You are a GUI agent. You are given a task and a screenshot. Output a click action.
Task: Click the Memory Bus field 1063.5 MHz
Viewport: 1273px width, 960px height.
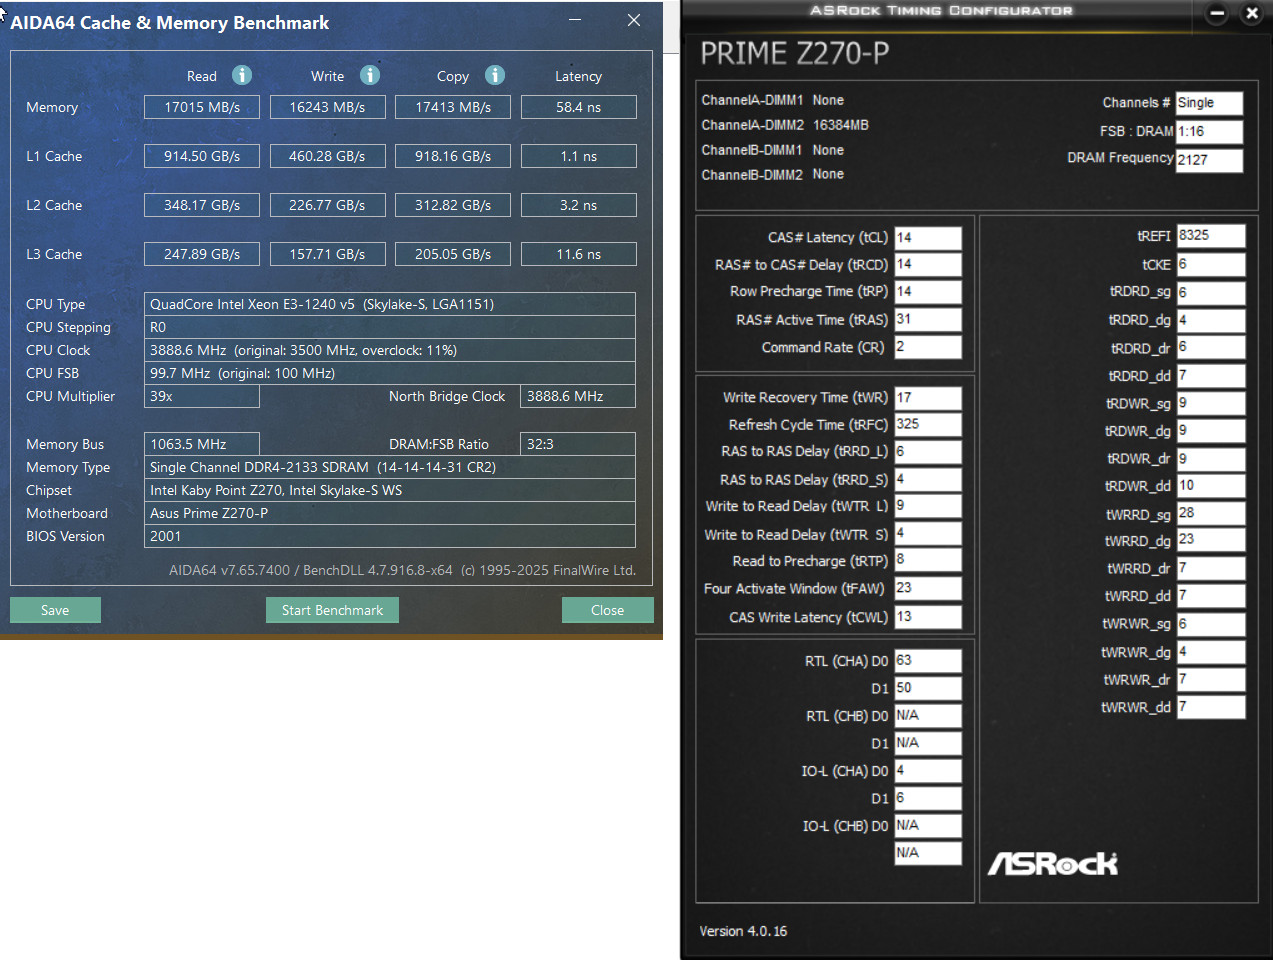coord(202,444)
